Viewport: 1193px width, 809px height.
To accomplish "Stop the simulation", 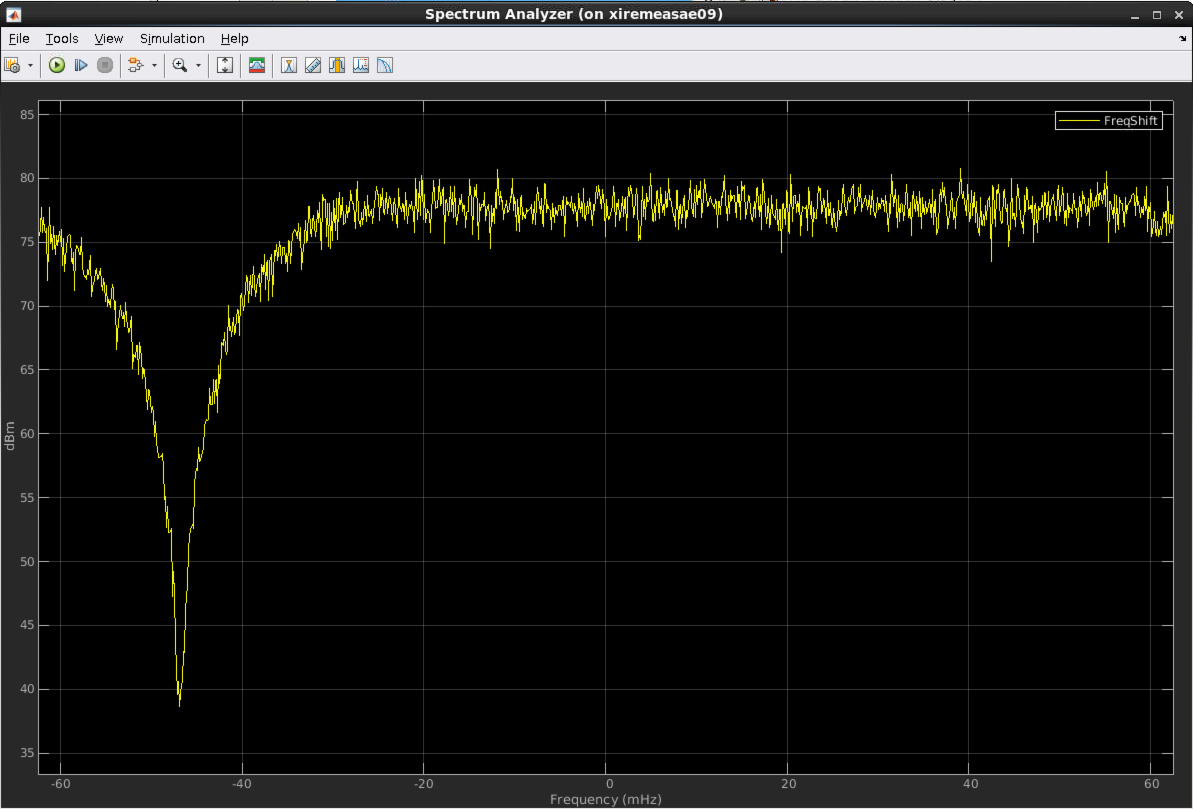I will [105, 65].
